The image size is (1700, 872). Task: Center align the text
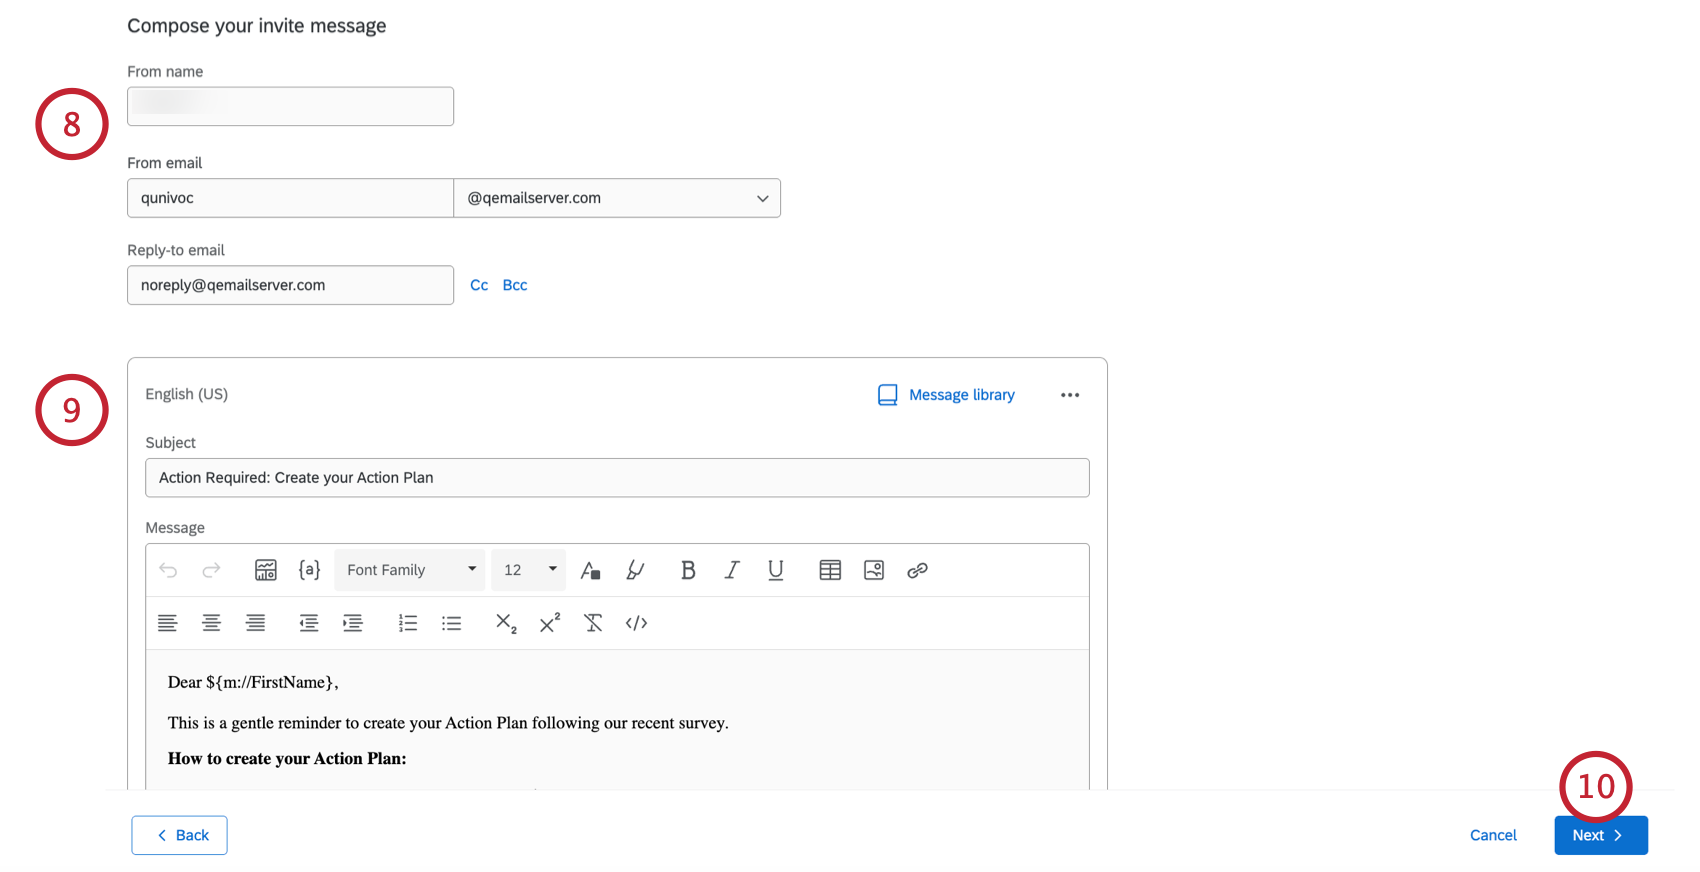tap(212, 623)
